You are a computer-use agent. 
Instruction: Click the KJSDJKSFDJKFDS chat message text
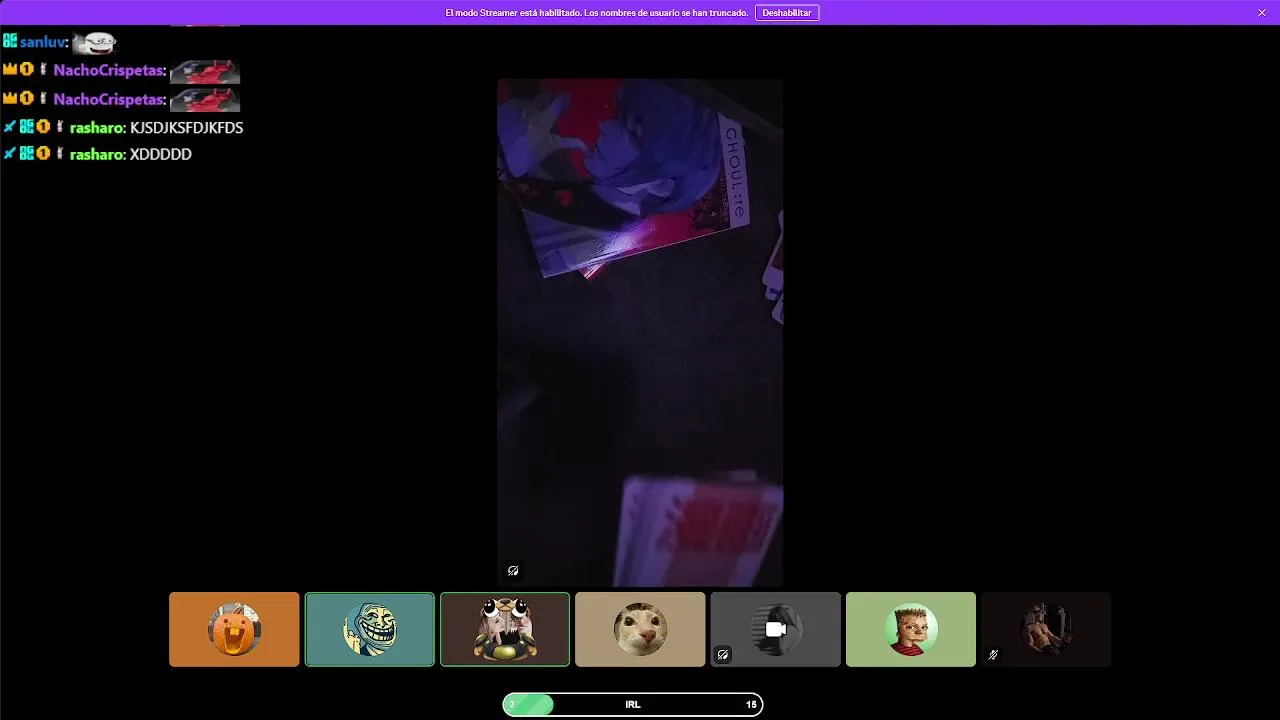[x=187, y=128]
